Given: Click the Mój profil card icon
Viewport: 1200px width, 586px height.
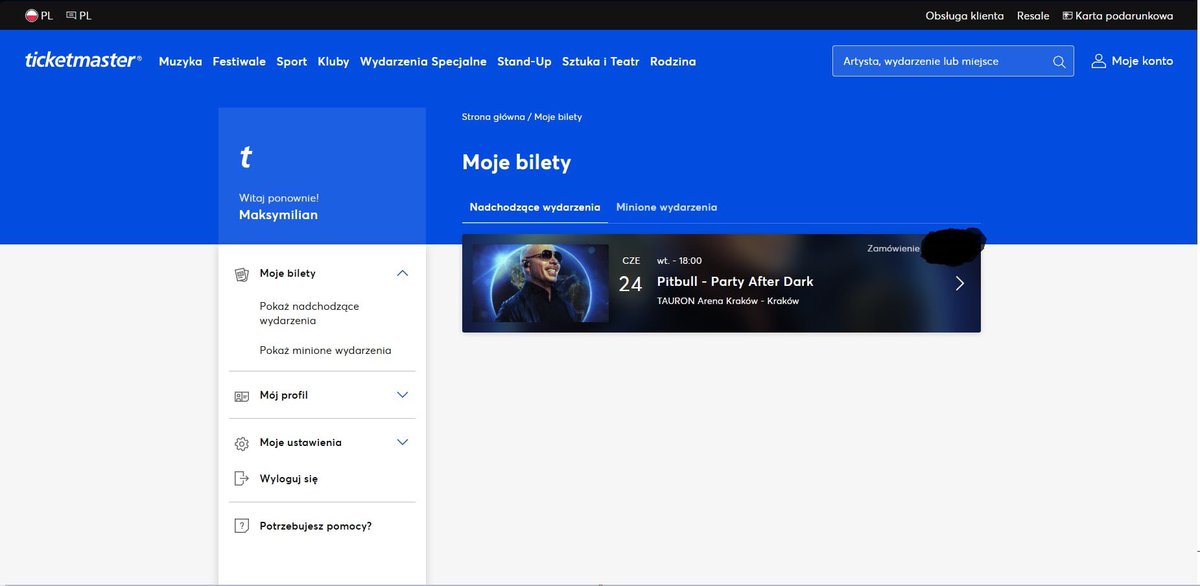Looking at the screenshot, I should [241, 396].
